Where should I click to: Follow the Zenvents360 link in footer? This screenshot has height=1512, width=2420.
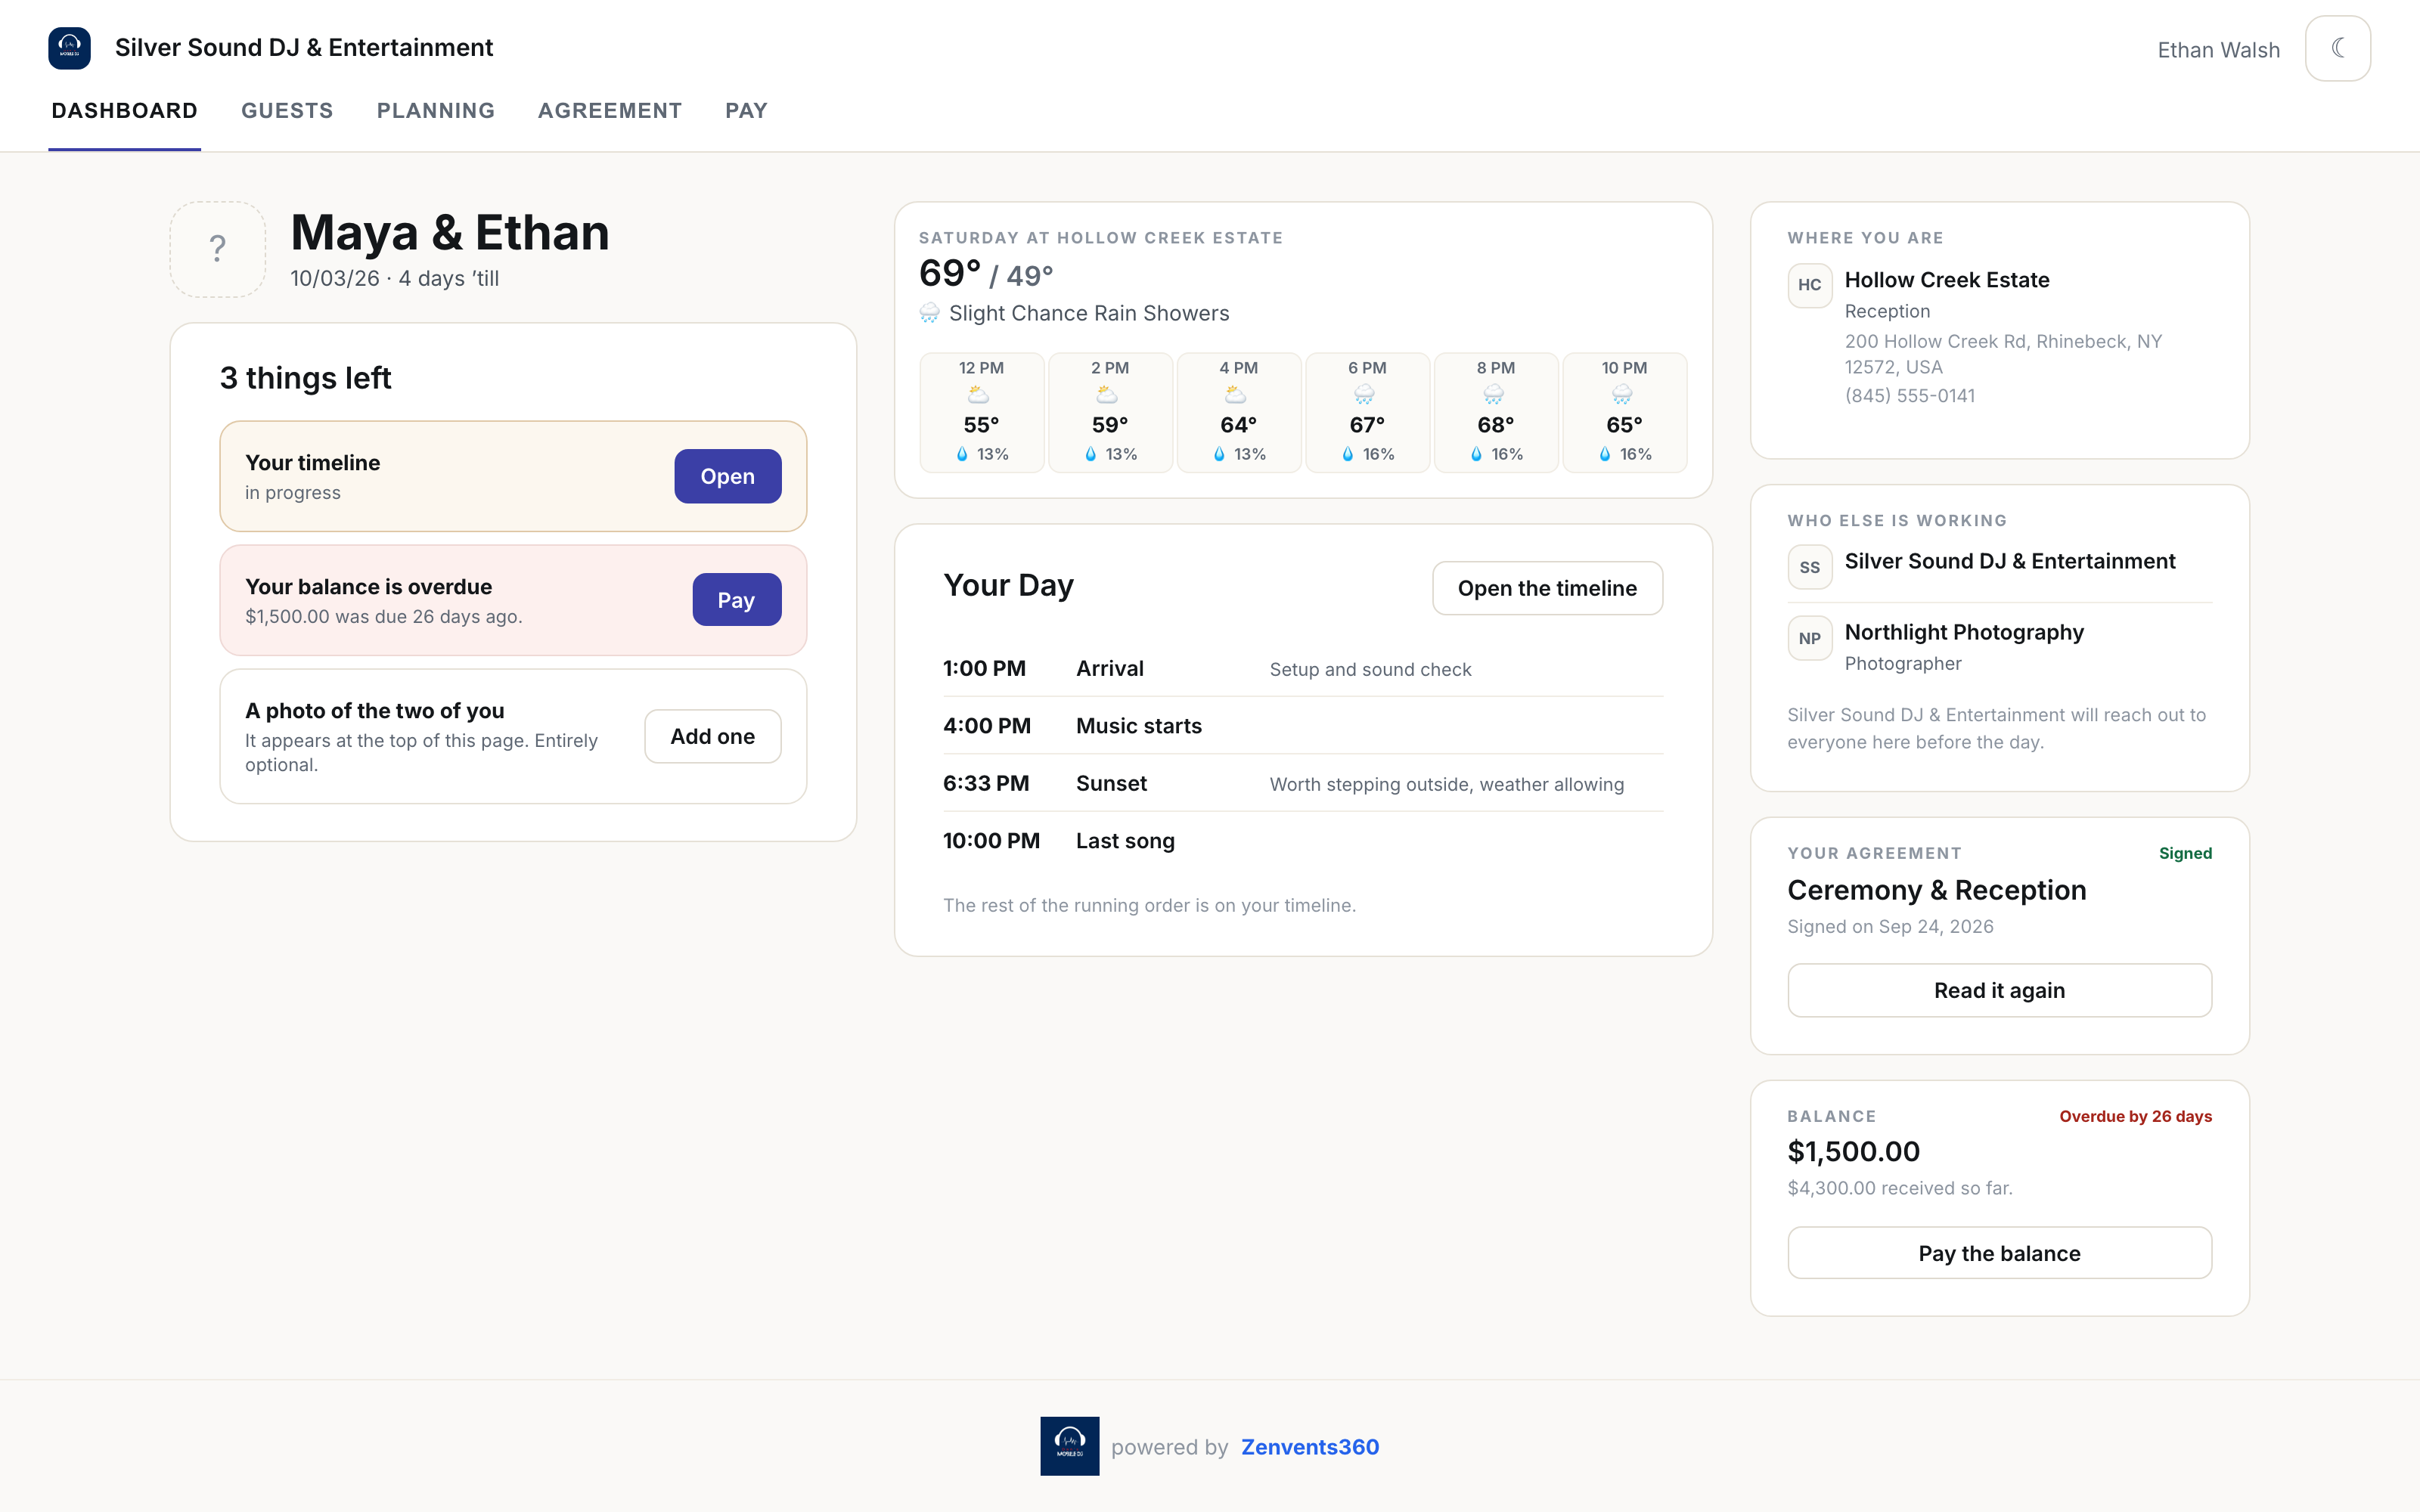(x=1310, y=1447)
